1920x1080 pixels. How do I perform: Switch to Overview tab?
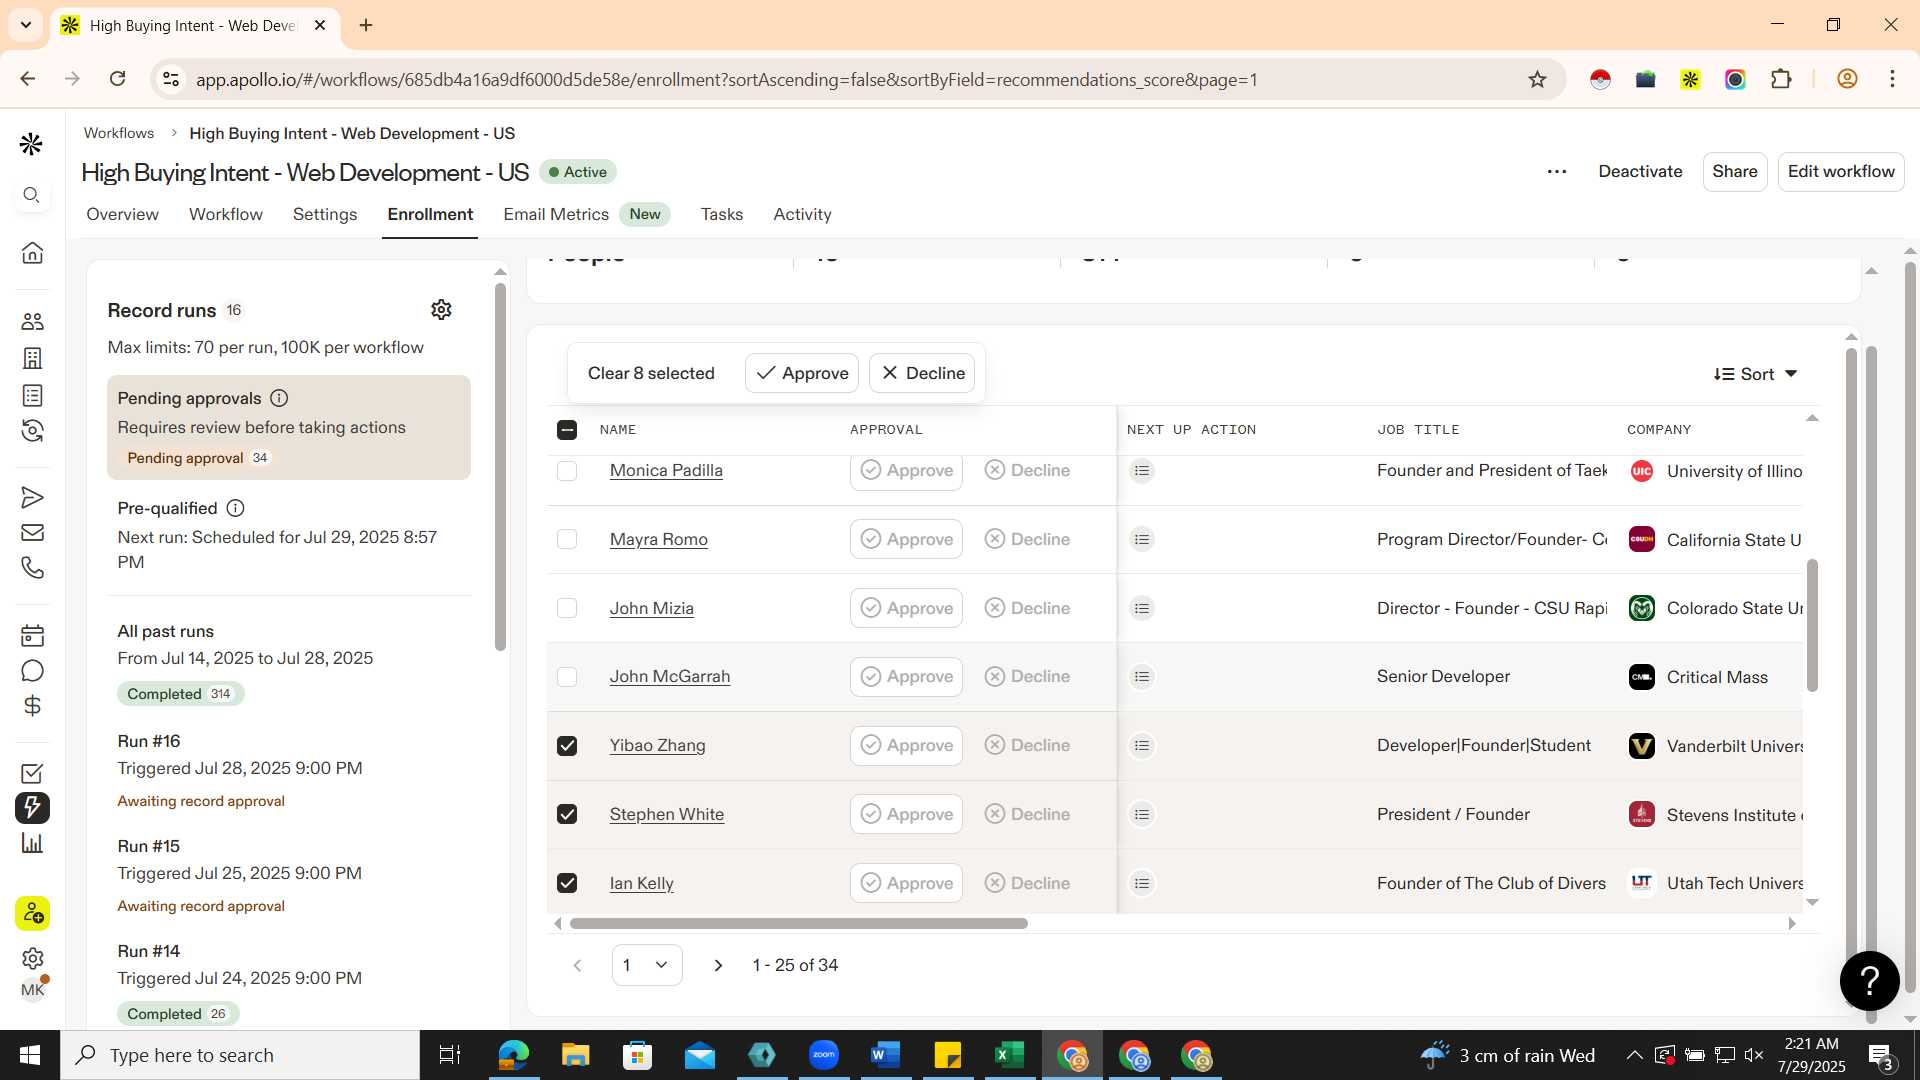pos(122,214)
